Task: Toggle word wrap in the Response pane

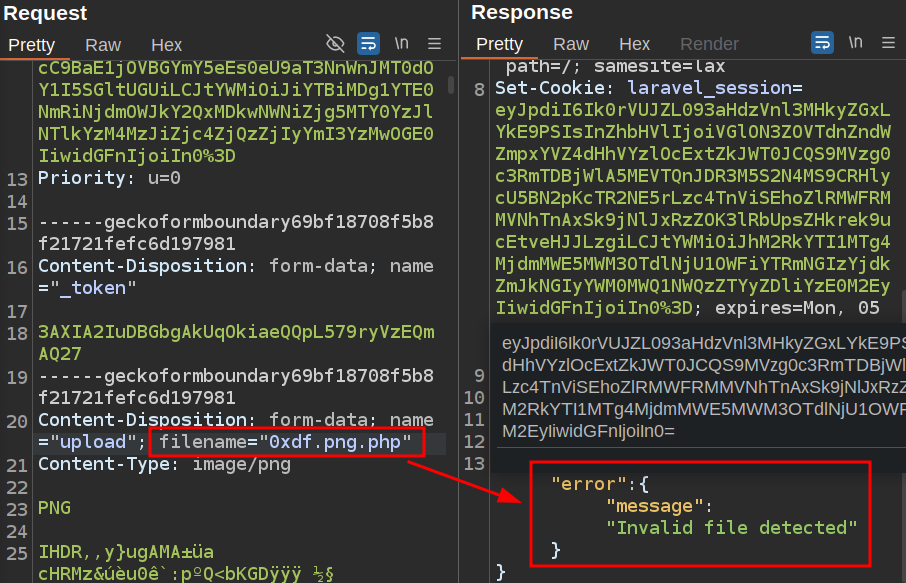Action: (822, 44)
